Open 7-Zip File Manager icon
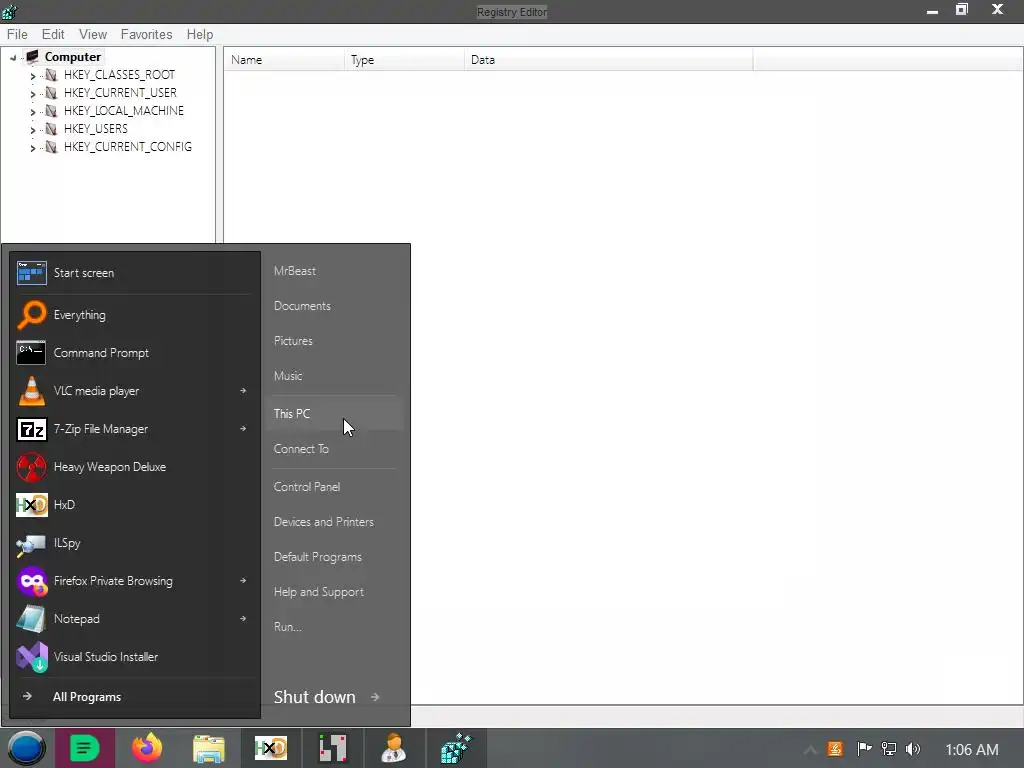This screenshot has width=1024, height=768. tap(31, 429)
